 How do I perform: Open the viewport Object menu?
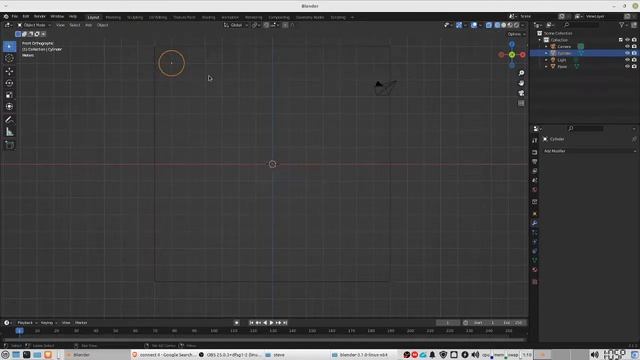point(102,25)
